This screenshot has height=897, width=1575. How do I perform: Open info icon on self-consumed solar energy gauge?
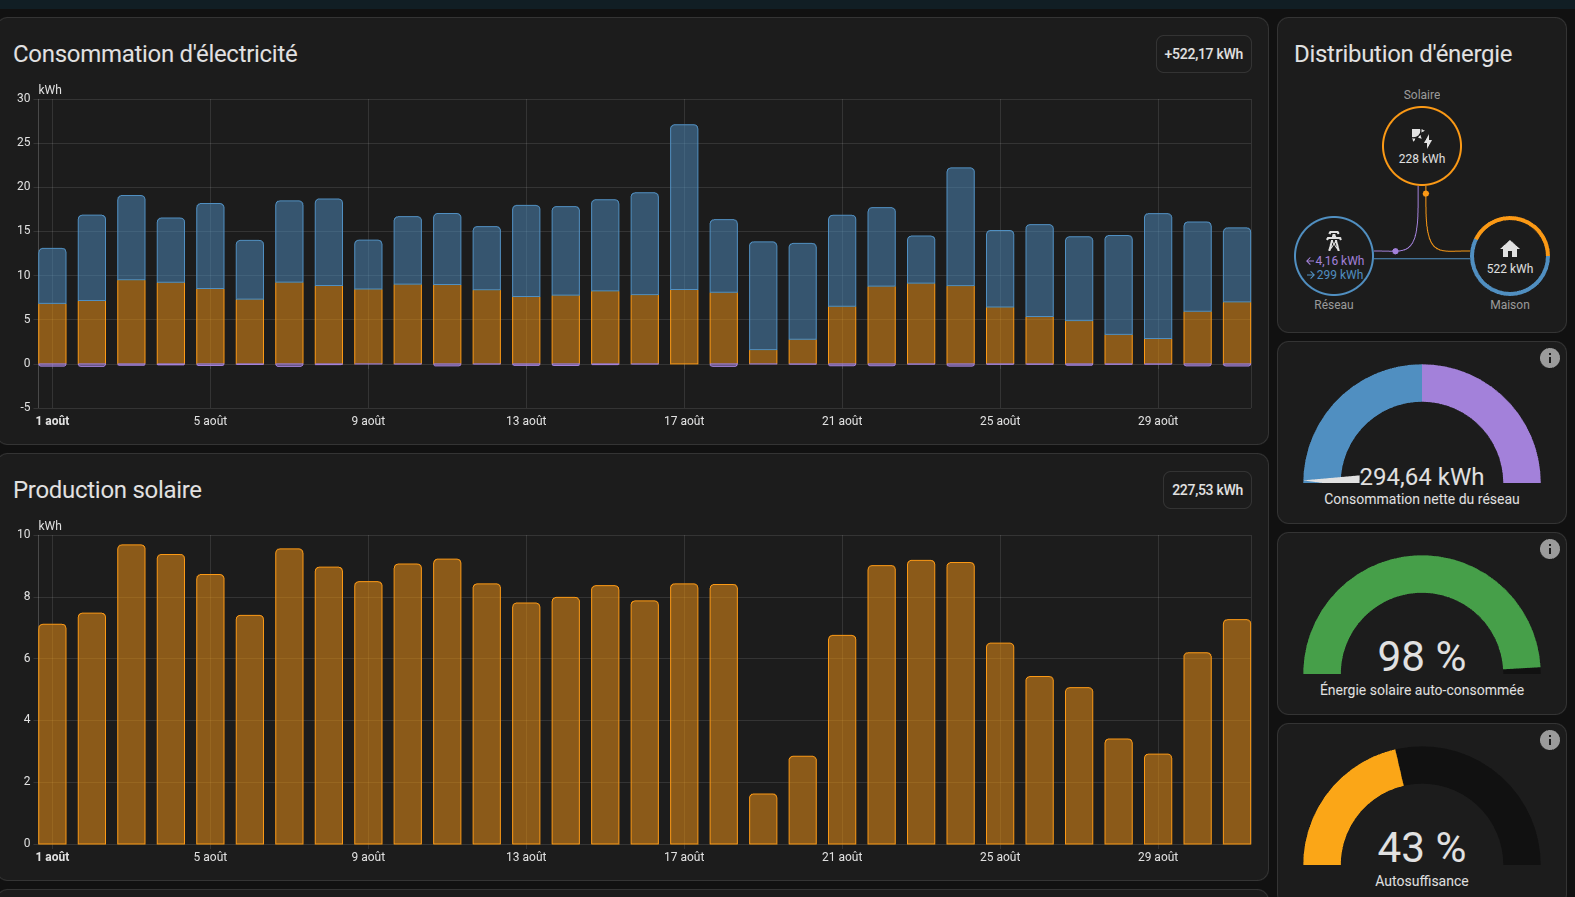tap(1549, 549)
